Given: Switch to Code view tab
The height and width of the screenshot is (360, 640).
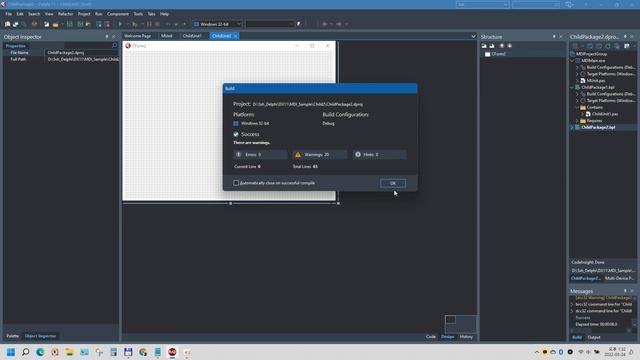Looking at the screenshot, I should click(431, 337).
